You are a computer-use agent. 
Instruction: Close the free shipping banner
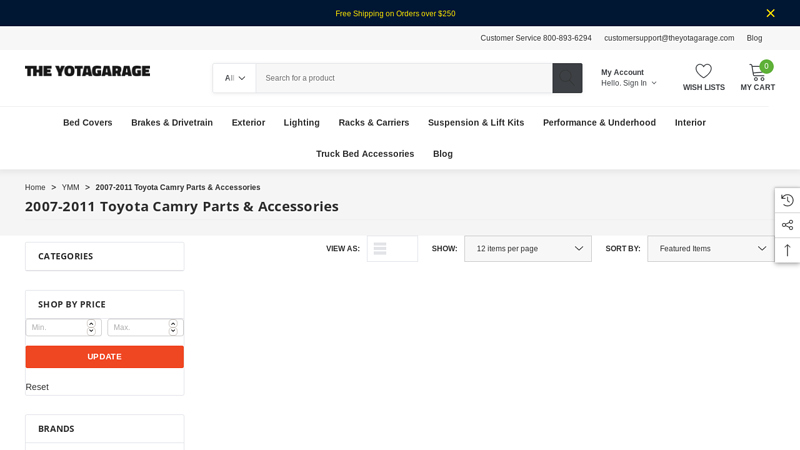[770, 13]
